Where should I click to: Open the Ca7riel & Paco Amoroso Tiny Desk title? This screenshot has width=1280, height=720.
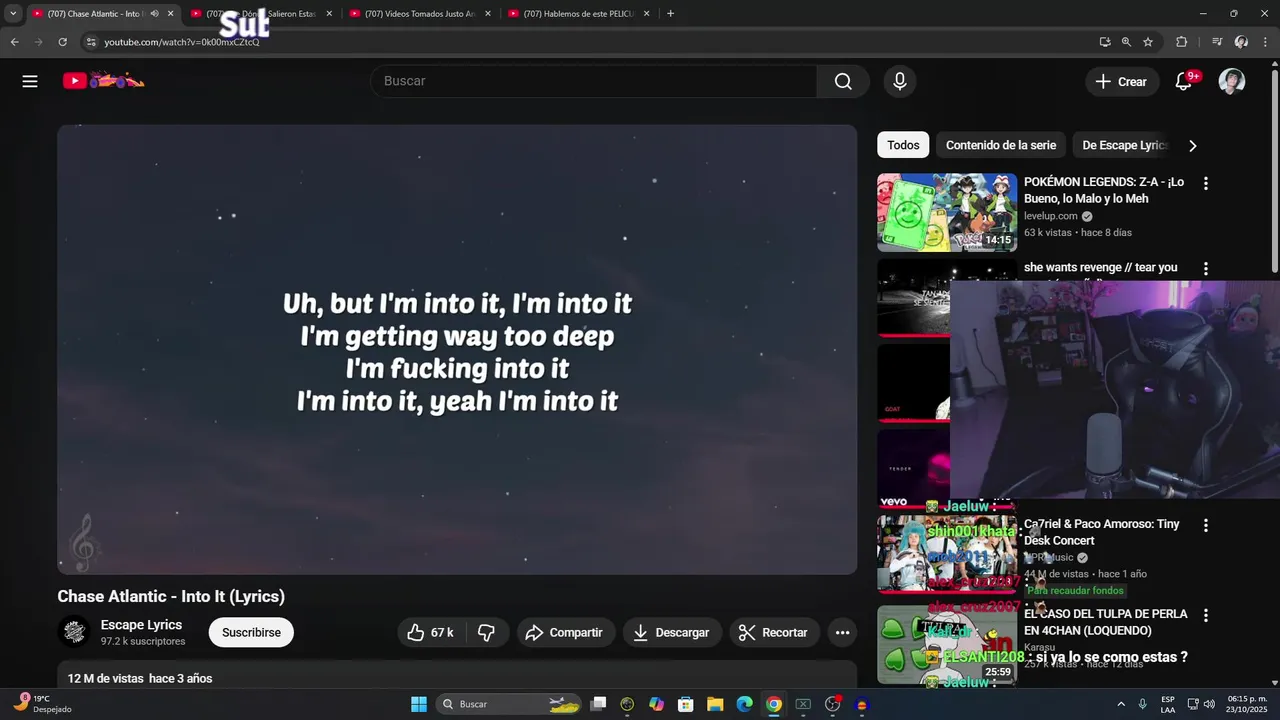tap(1102, 532)
